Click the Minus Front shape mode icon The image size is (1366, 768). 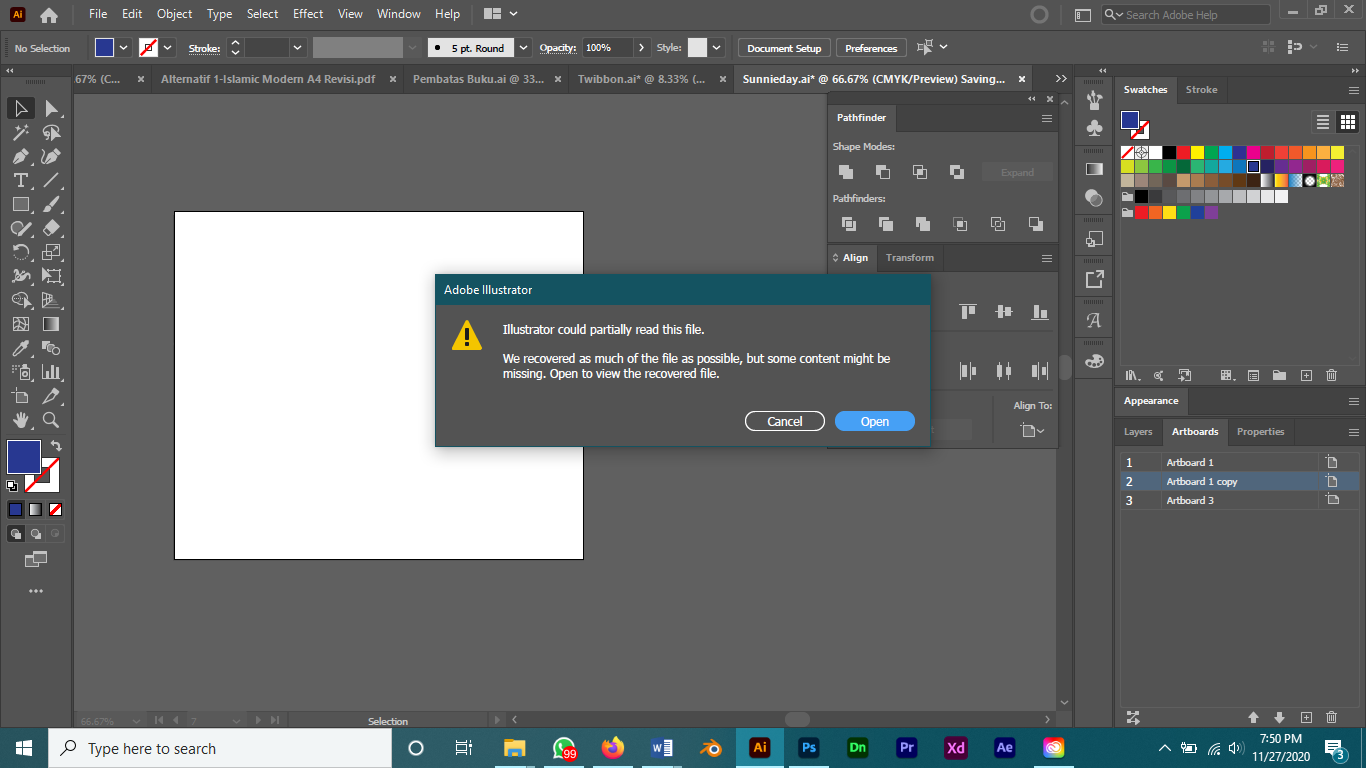tap(883, 172)
